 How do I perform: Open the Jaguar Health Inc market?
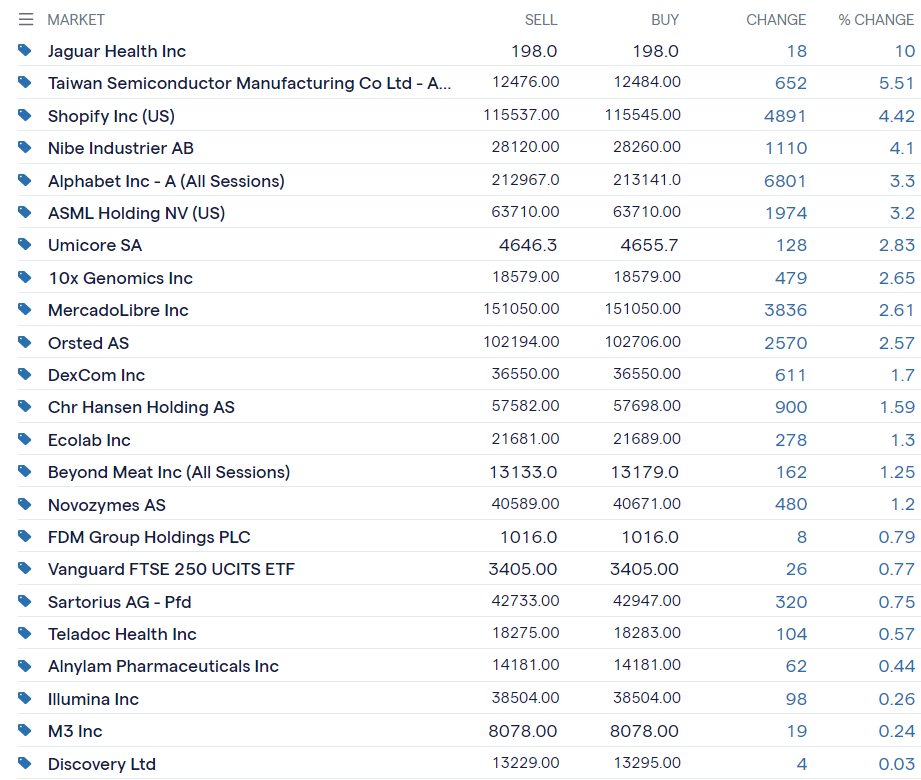[117, 51]
